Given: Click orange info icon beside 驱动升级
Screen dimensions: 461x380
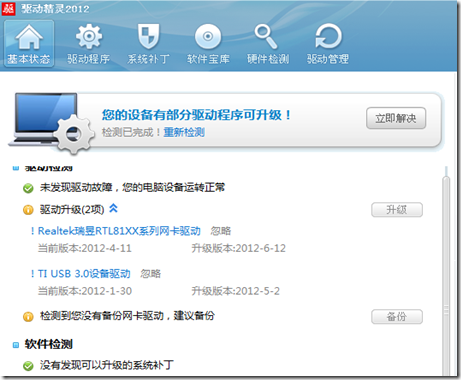Looking at the screenshot, I should (x=28, y=210).
